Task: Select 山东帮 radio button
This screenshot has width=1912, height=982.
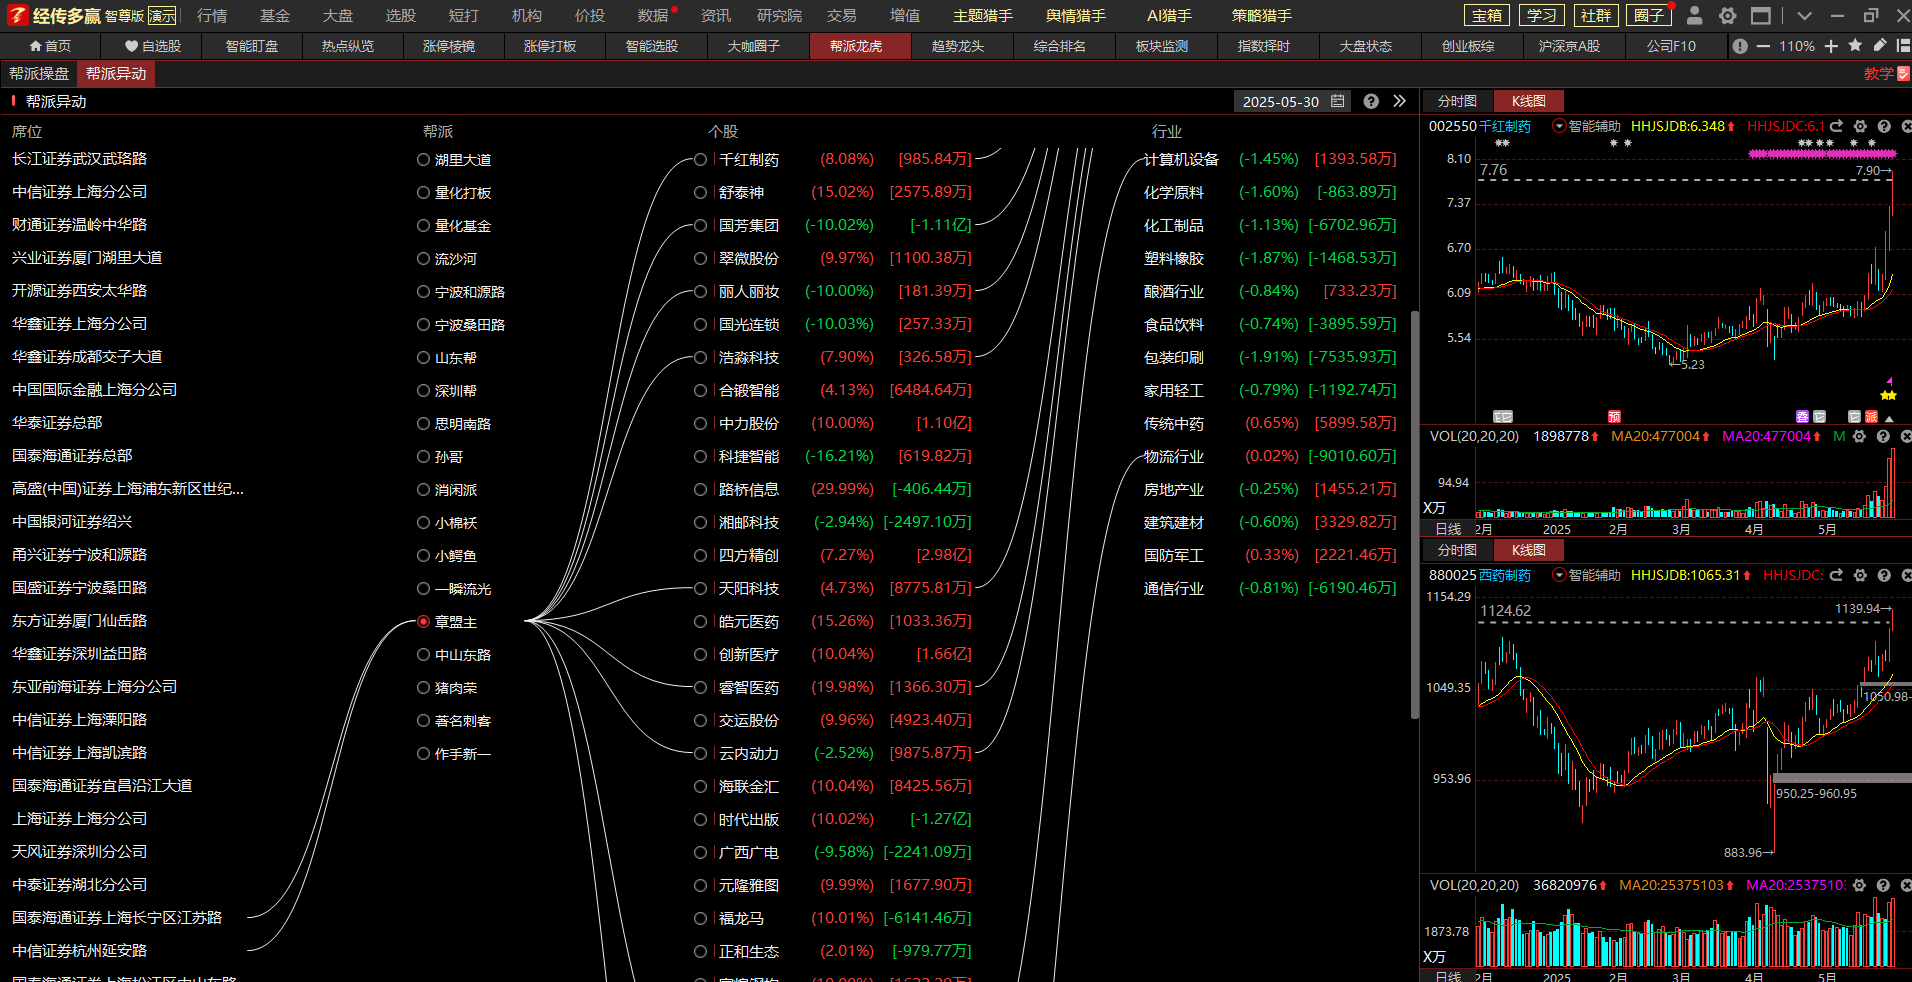Action: coord(423,358)
